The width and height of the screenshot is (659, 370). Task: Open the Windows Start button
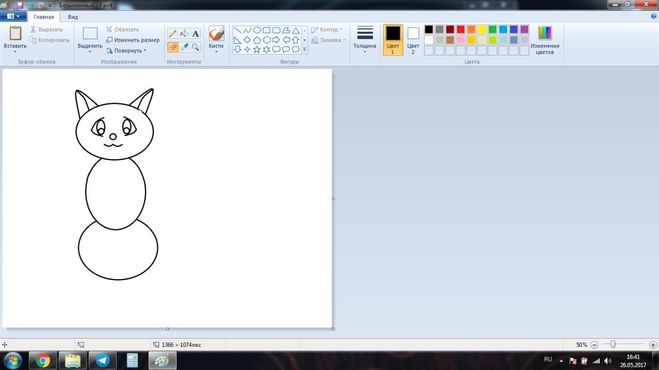(x=12, y=360)
